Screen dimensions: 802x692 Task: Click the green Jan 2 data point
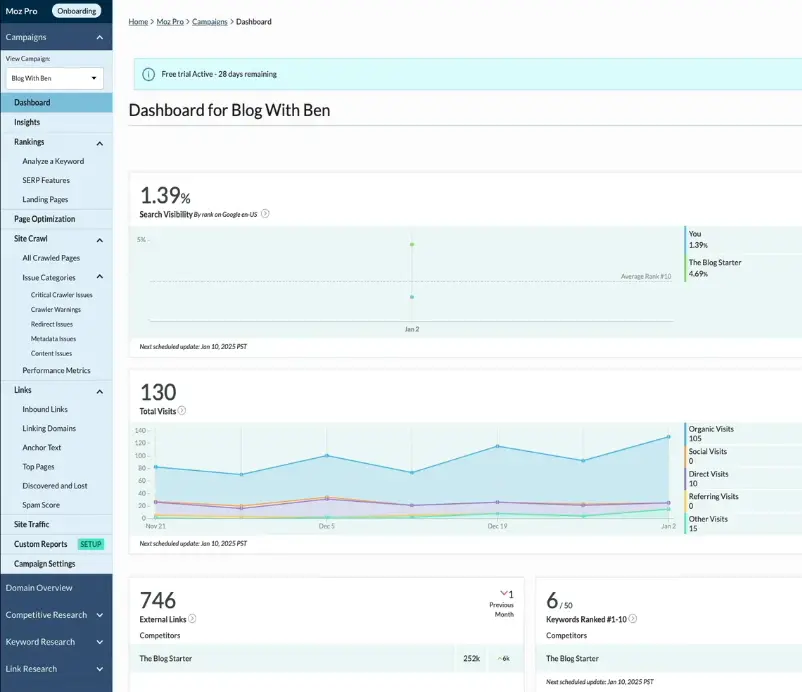pyautogui.click(x=412, y=244)
